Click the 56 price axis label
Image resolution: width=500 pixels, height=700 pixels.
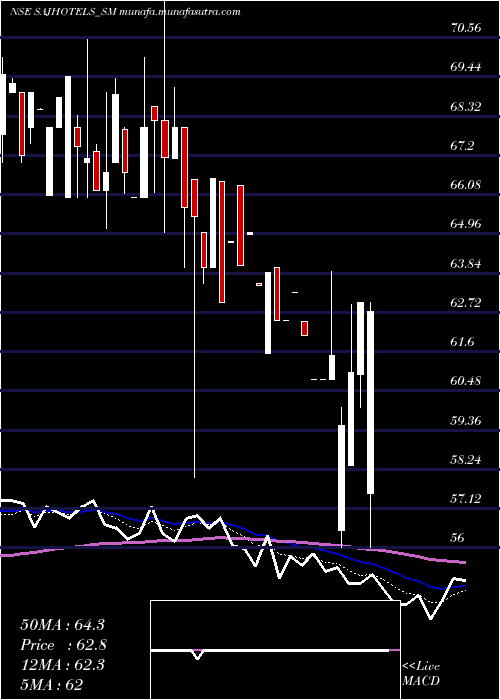458,538
